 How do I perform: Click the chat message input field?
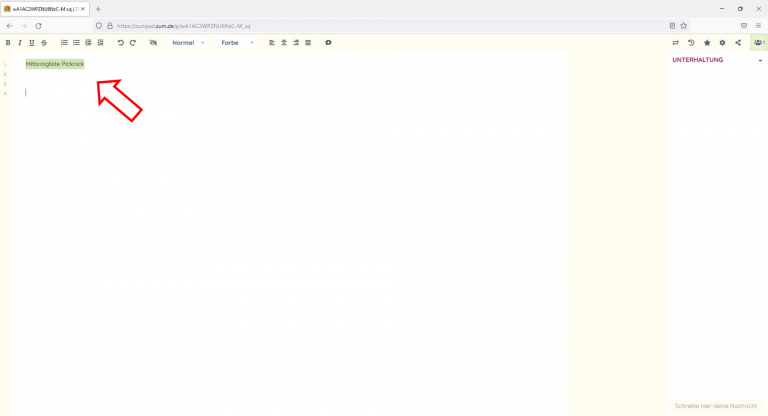(716, 406)
